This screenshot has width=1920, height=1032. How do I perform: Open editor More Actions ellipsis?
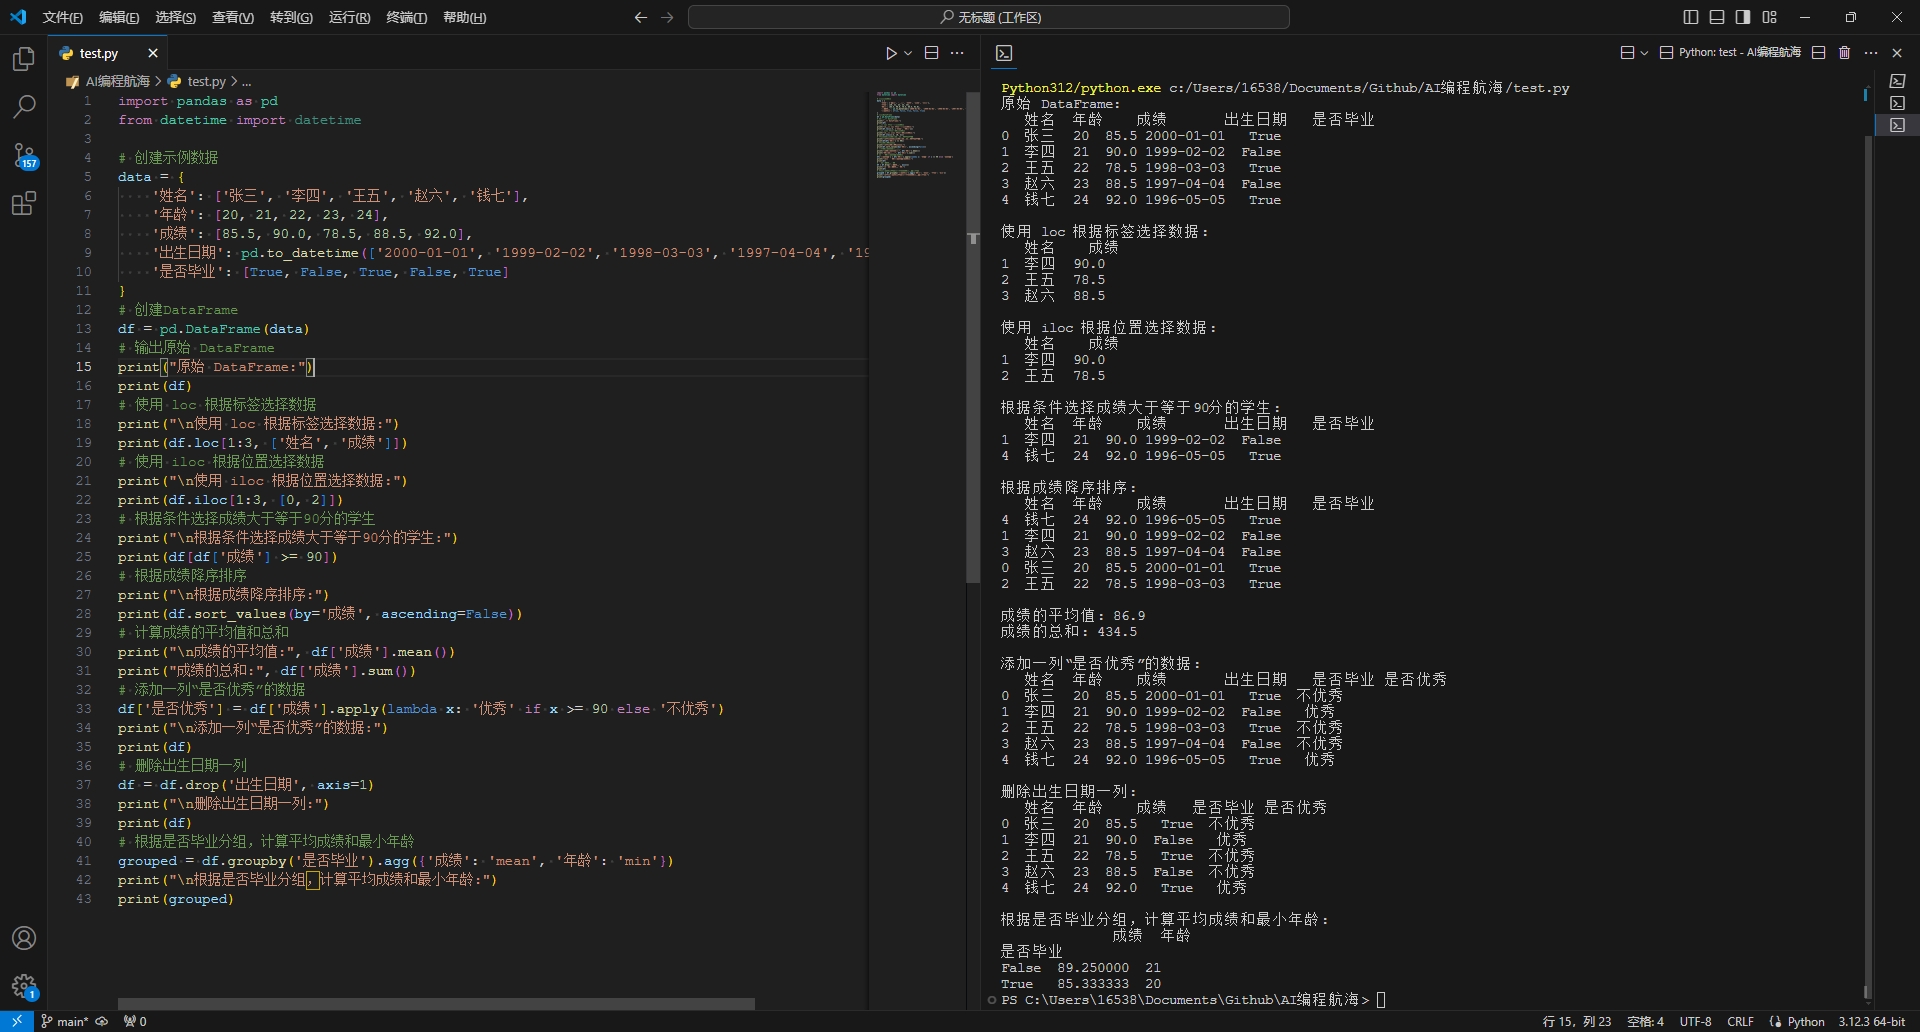click(957, 53)
